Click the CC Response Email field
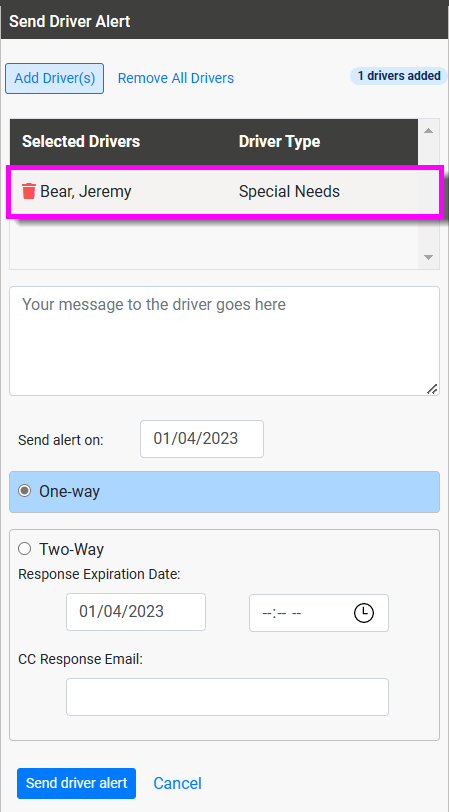 (x=227, y=697)
